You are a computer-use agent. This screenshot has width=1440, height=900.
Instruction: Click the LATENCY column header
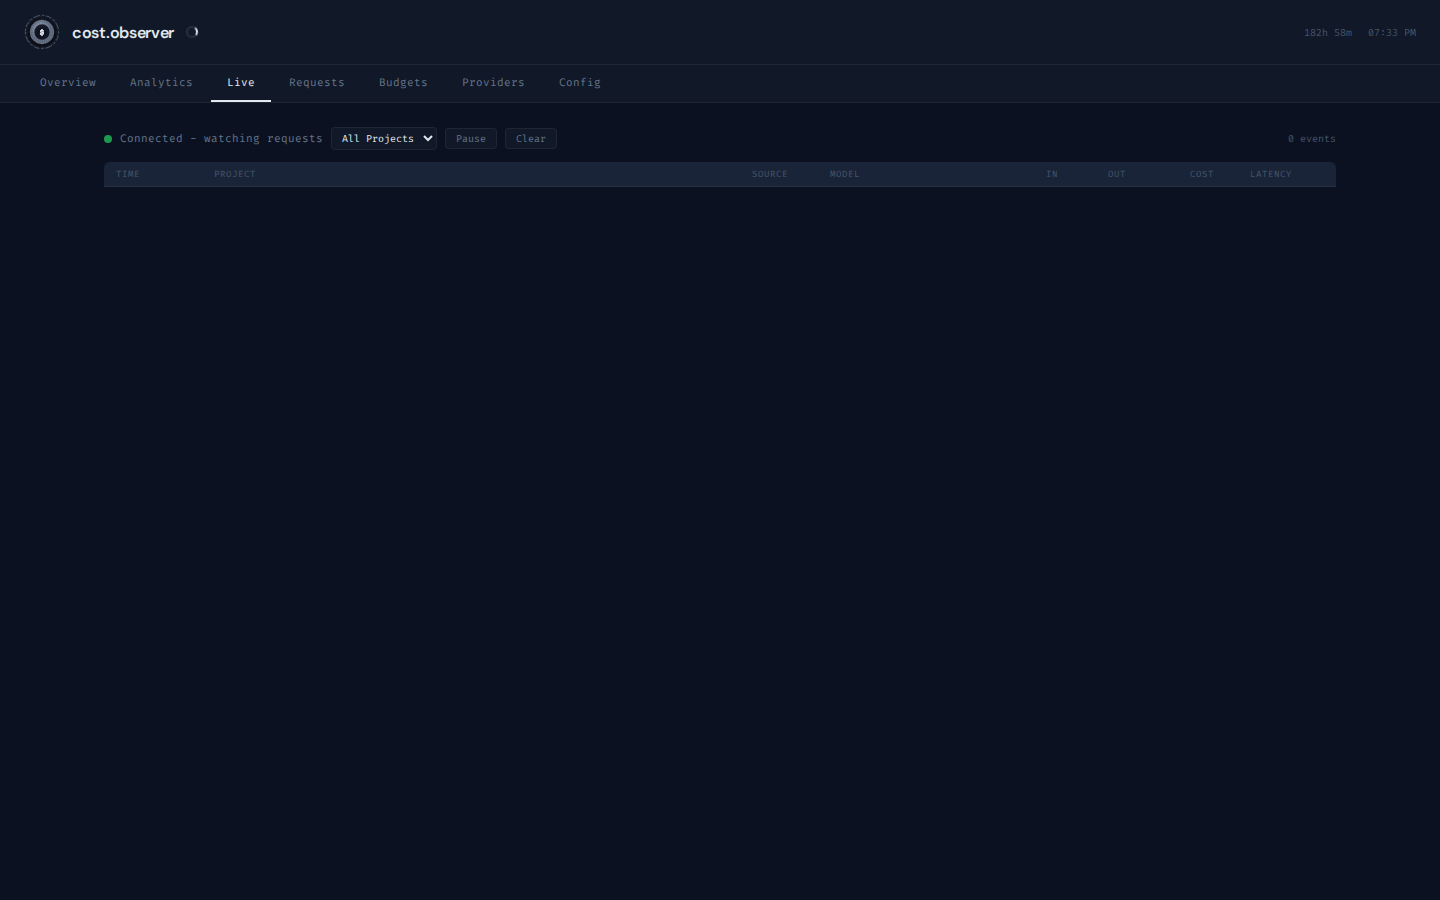coord(1271,174)
